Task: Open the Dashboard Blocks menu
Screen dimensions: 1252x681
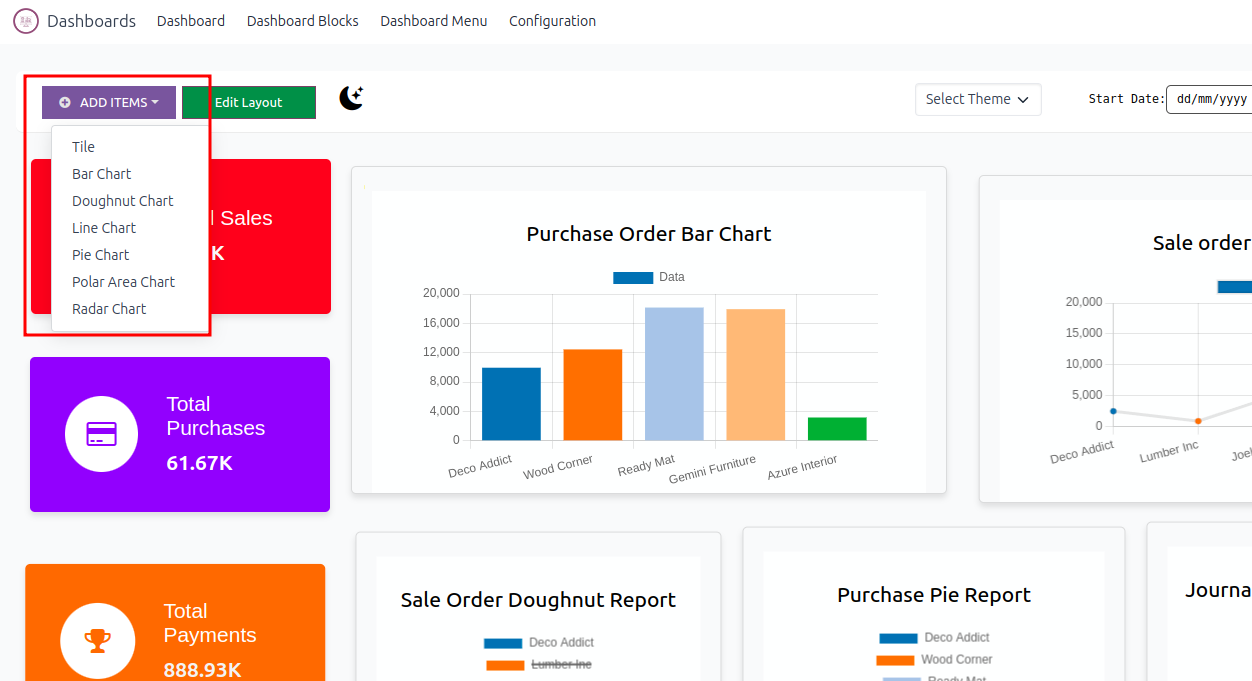Action: (302, 21)
